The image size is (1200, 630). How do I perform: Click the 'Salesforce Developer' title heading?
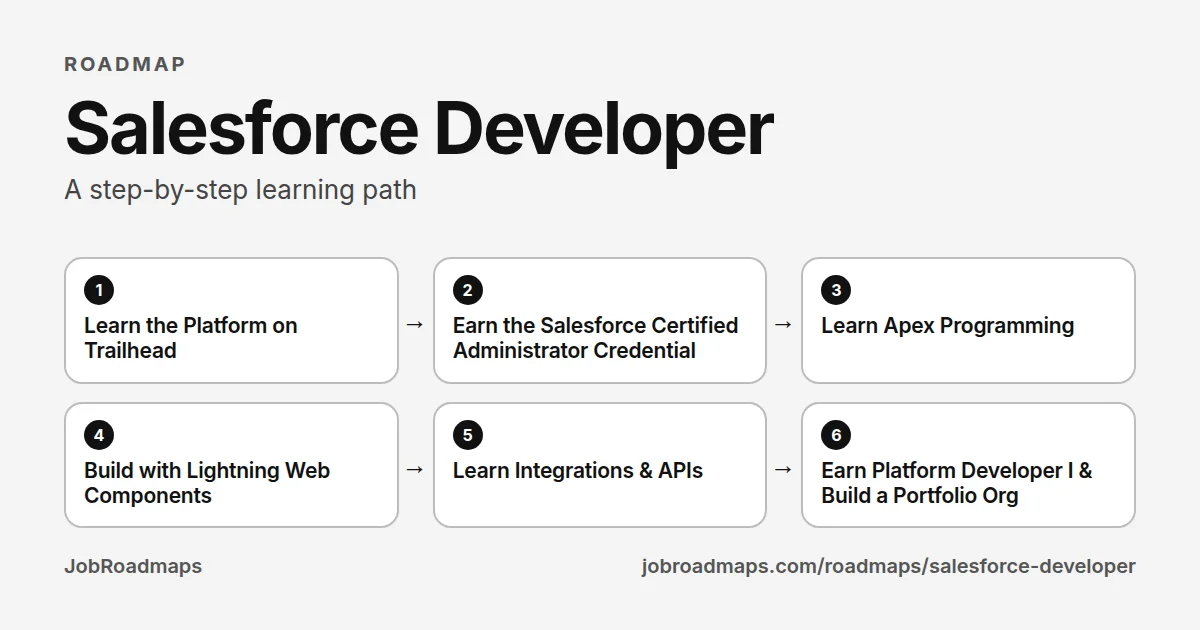(419, 128)
